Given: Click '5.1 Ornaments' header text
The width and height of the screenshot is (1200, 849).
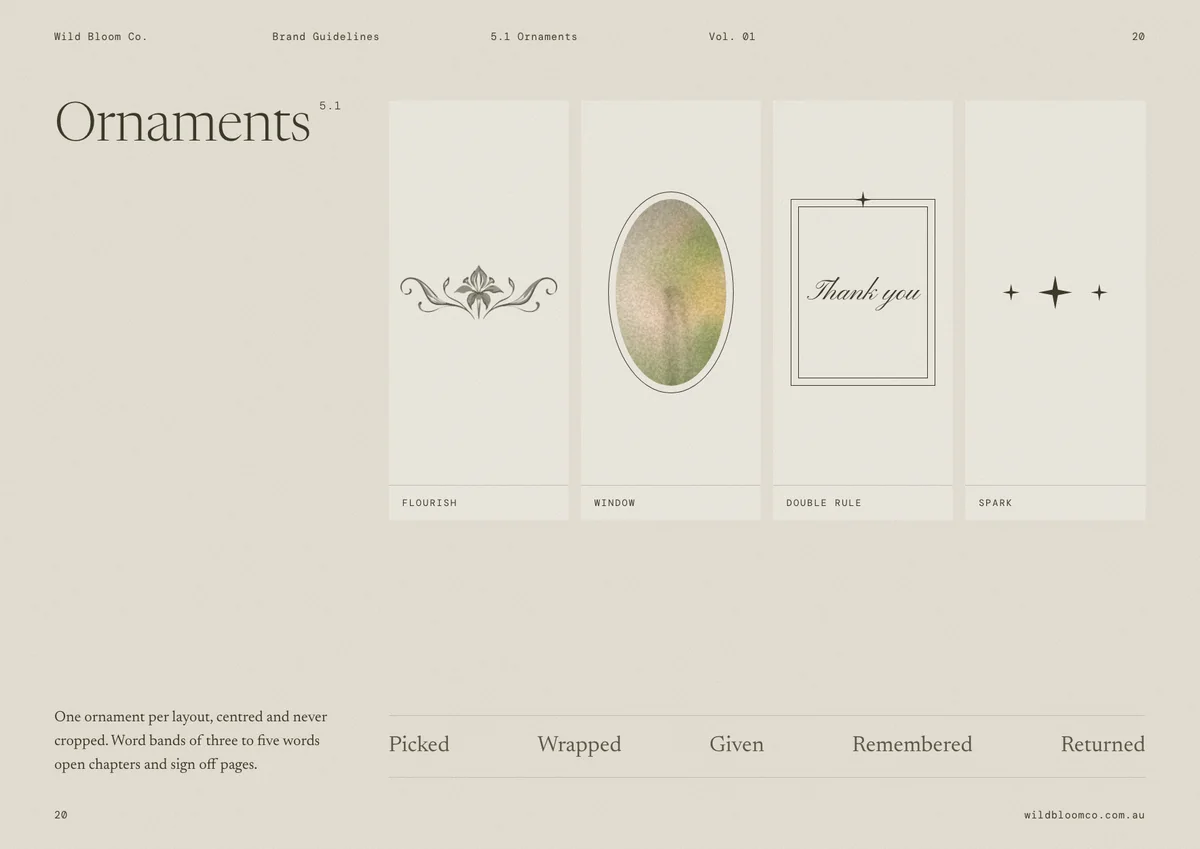Looking at the screenshot, I should (x=534, y=37).
